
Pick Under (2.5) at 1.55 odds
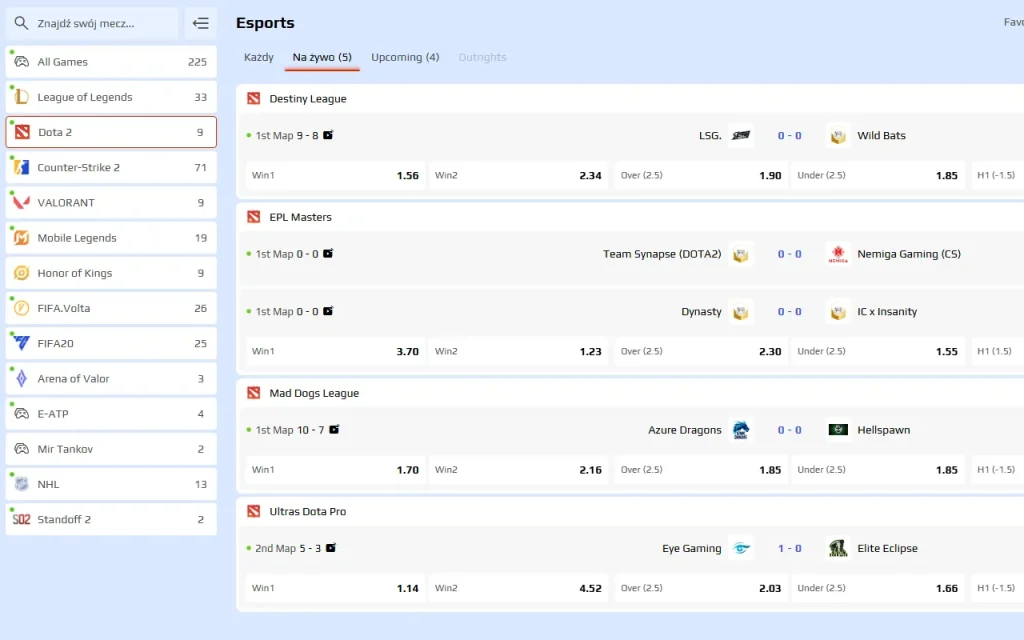click(878, 351)
